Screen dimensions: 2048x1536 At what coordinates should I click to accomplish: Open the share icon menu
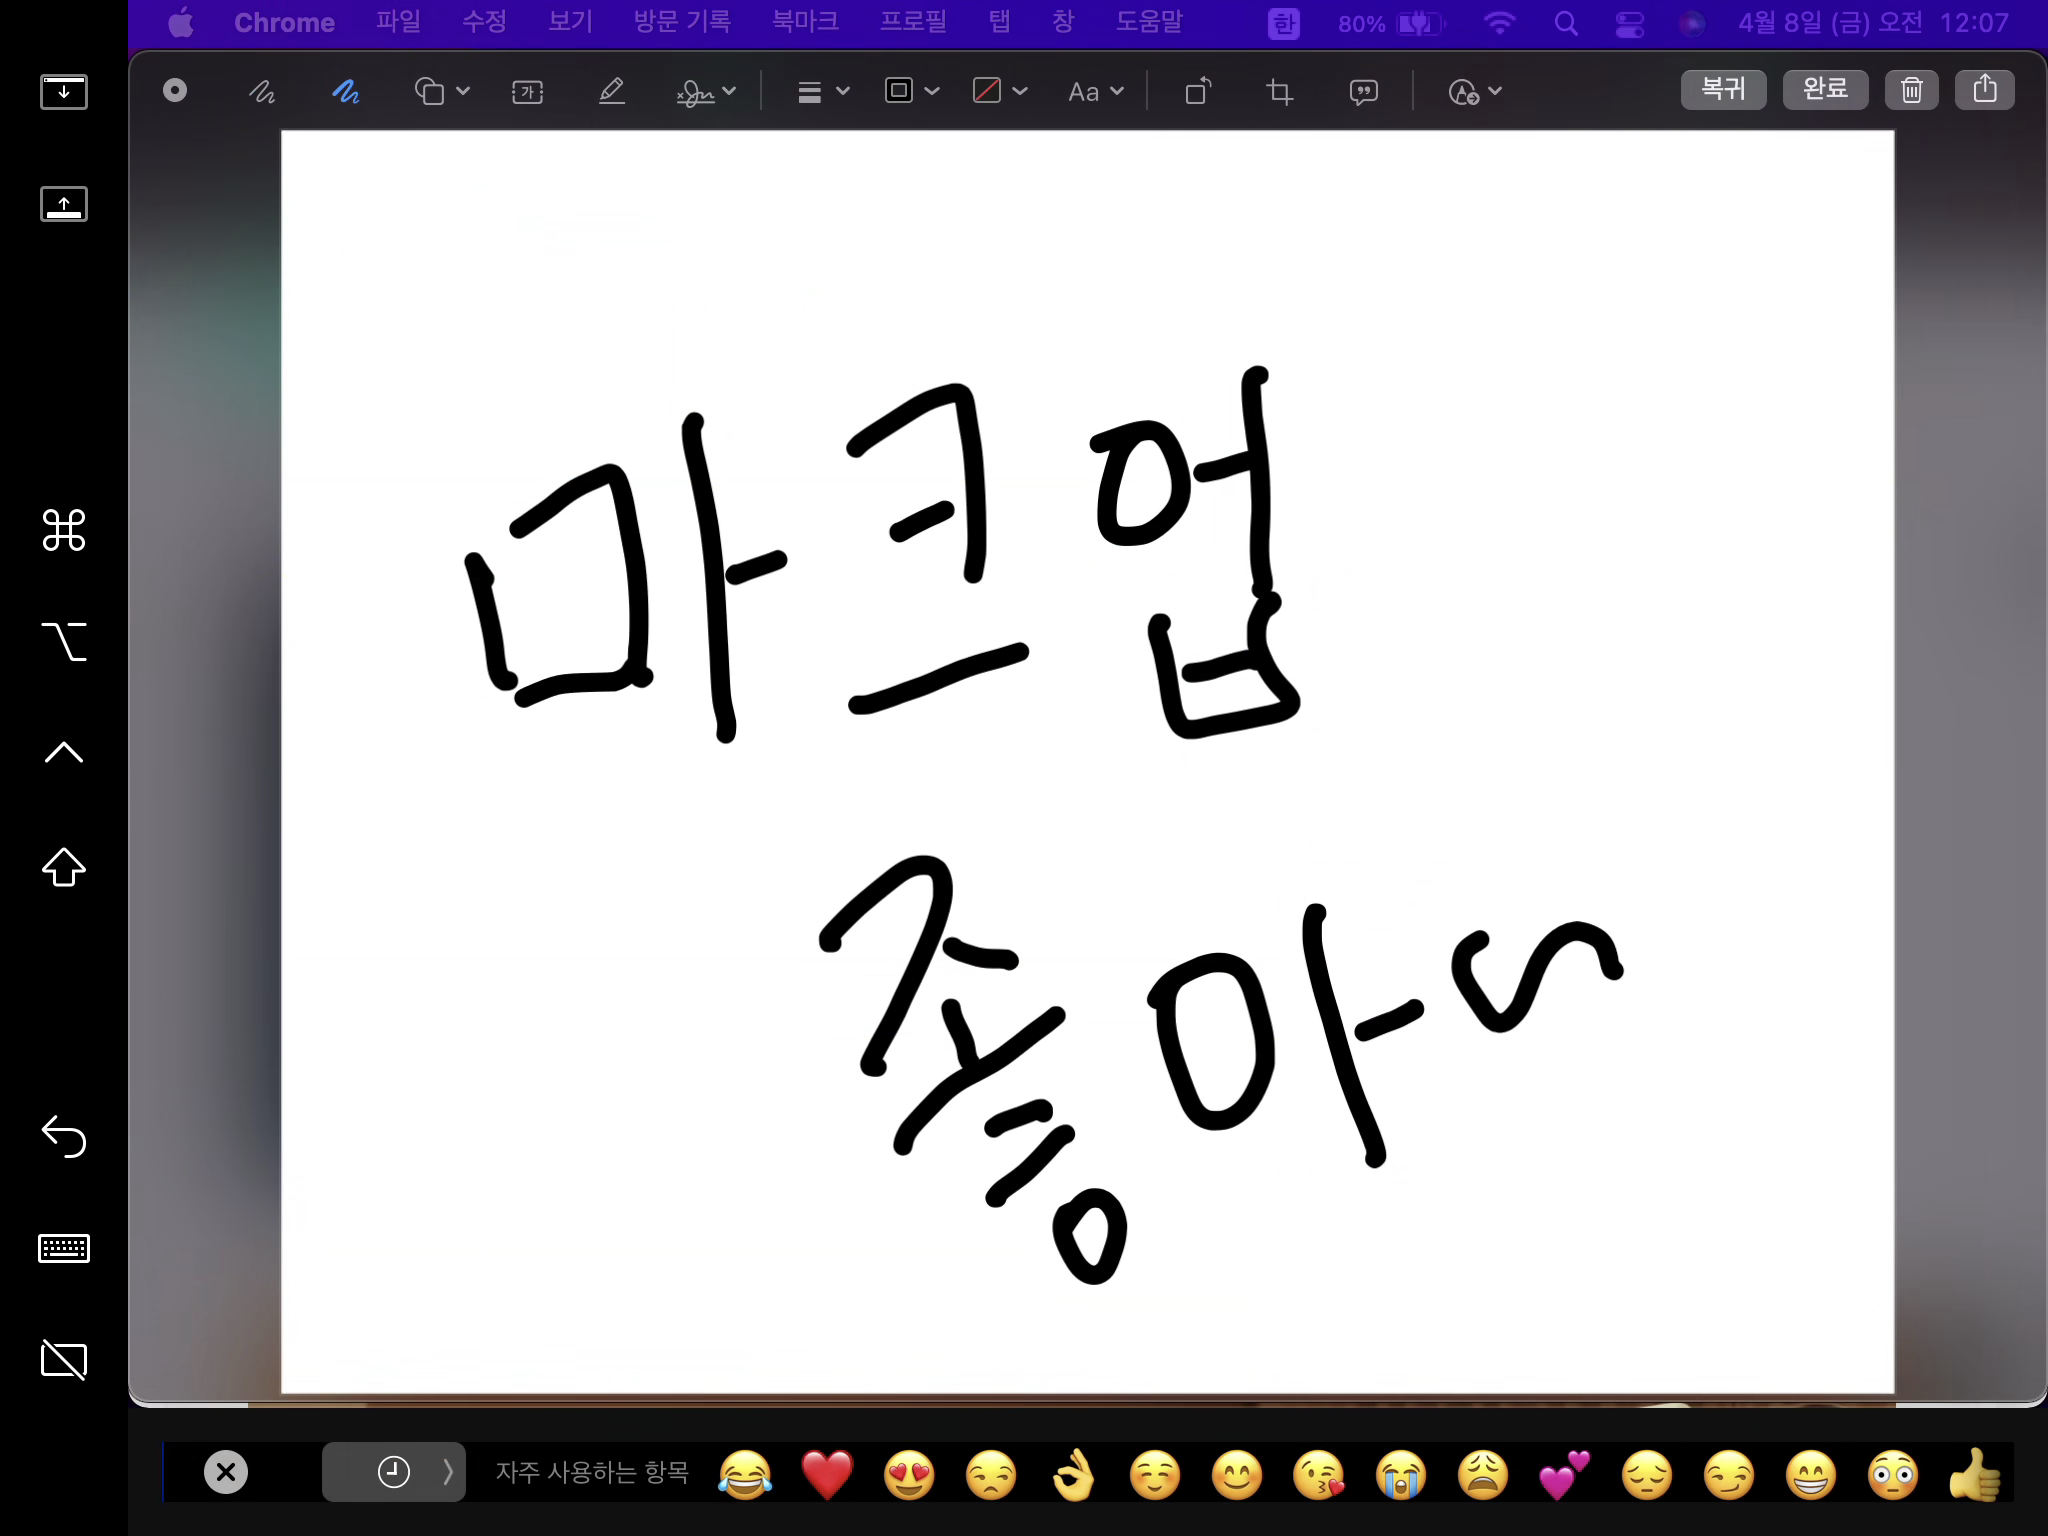tap(1985, 90)
